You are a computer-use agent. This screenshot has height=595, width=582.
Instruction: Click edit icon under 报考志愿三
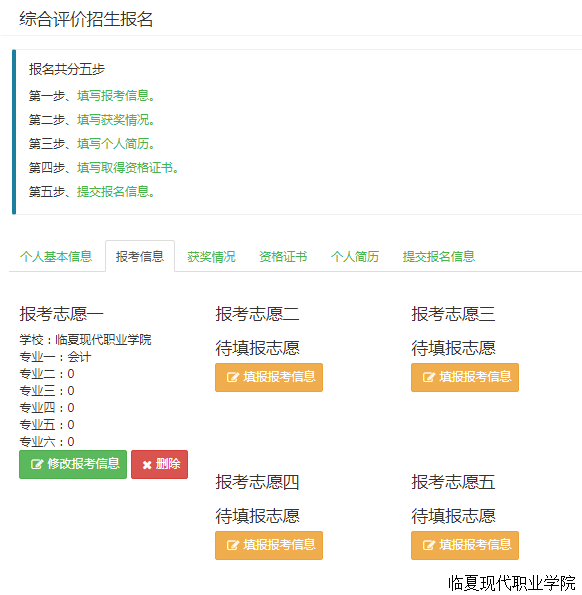pyautogui.click(x=429, y=377)
